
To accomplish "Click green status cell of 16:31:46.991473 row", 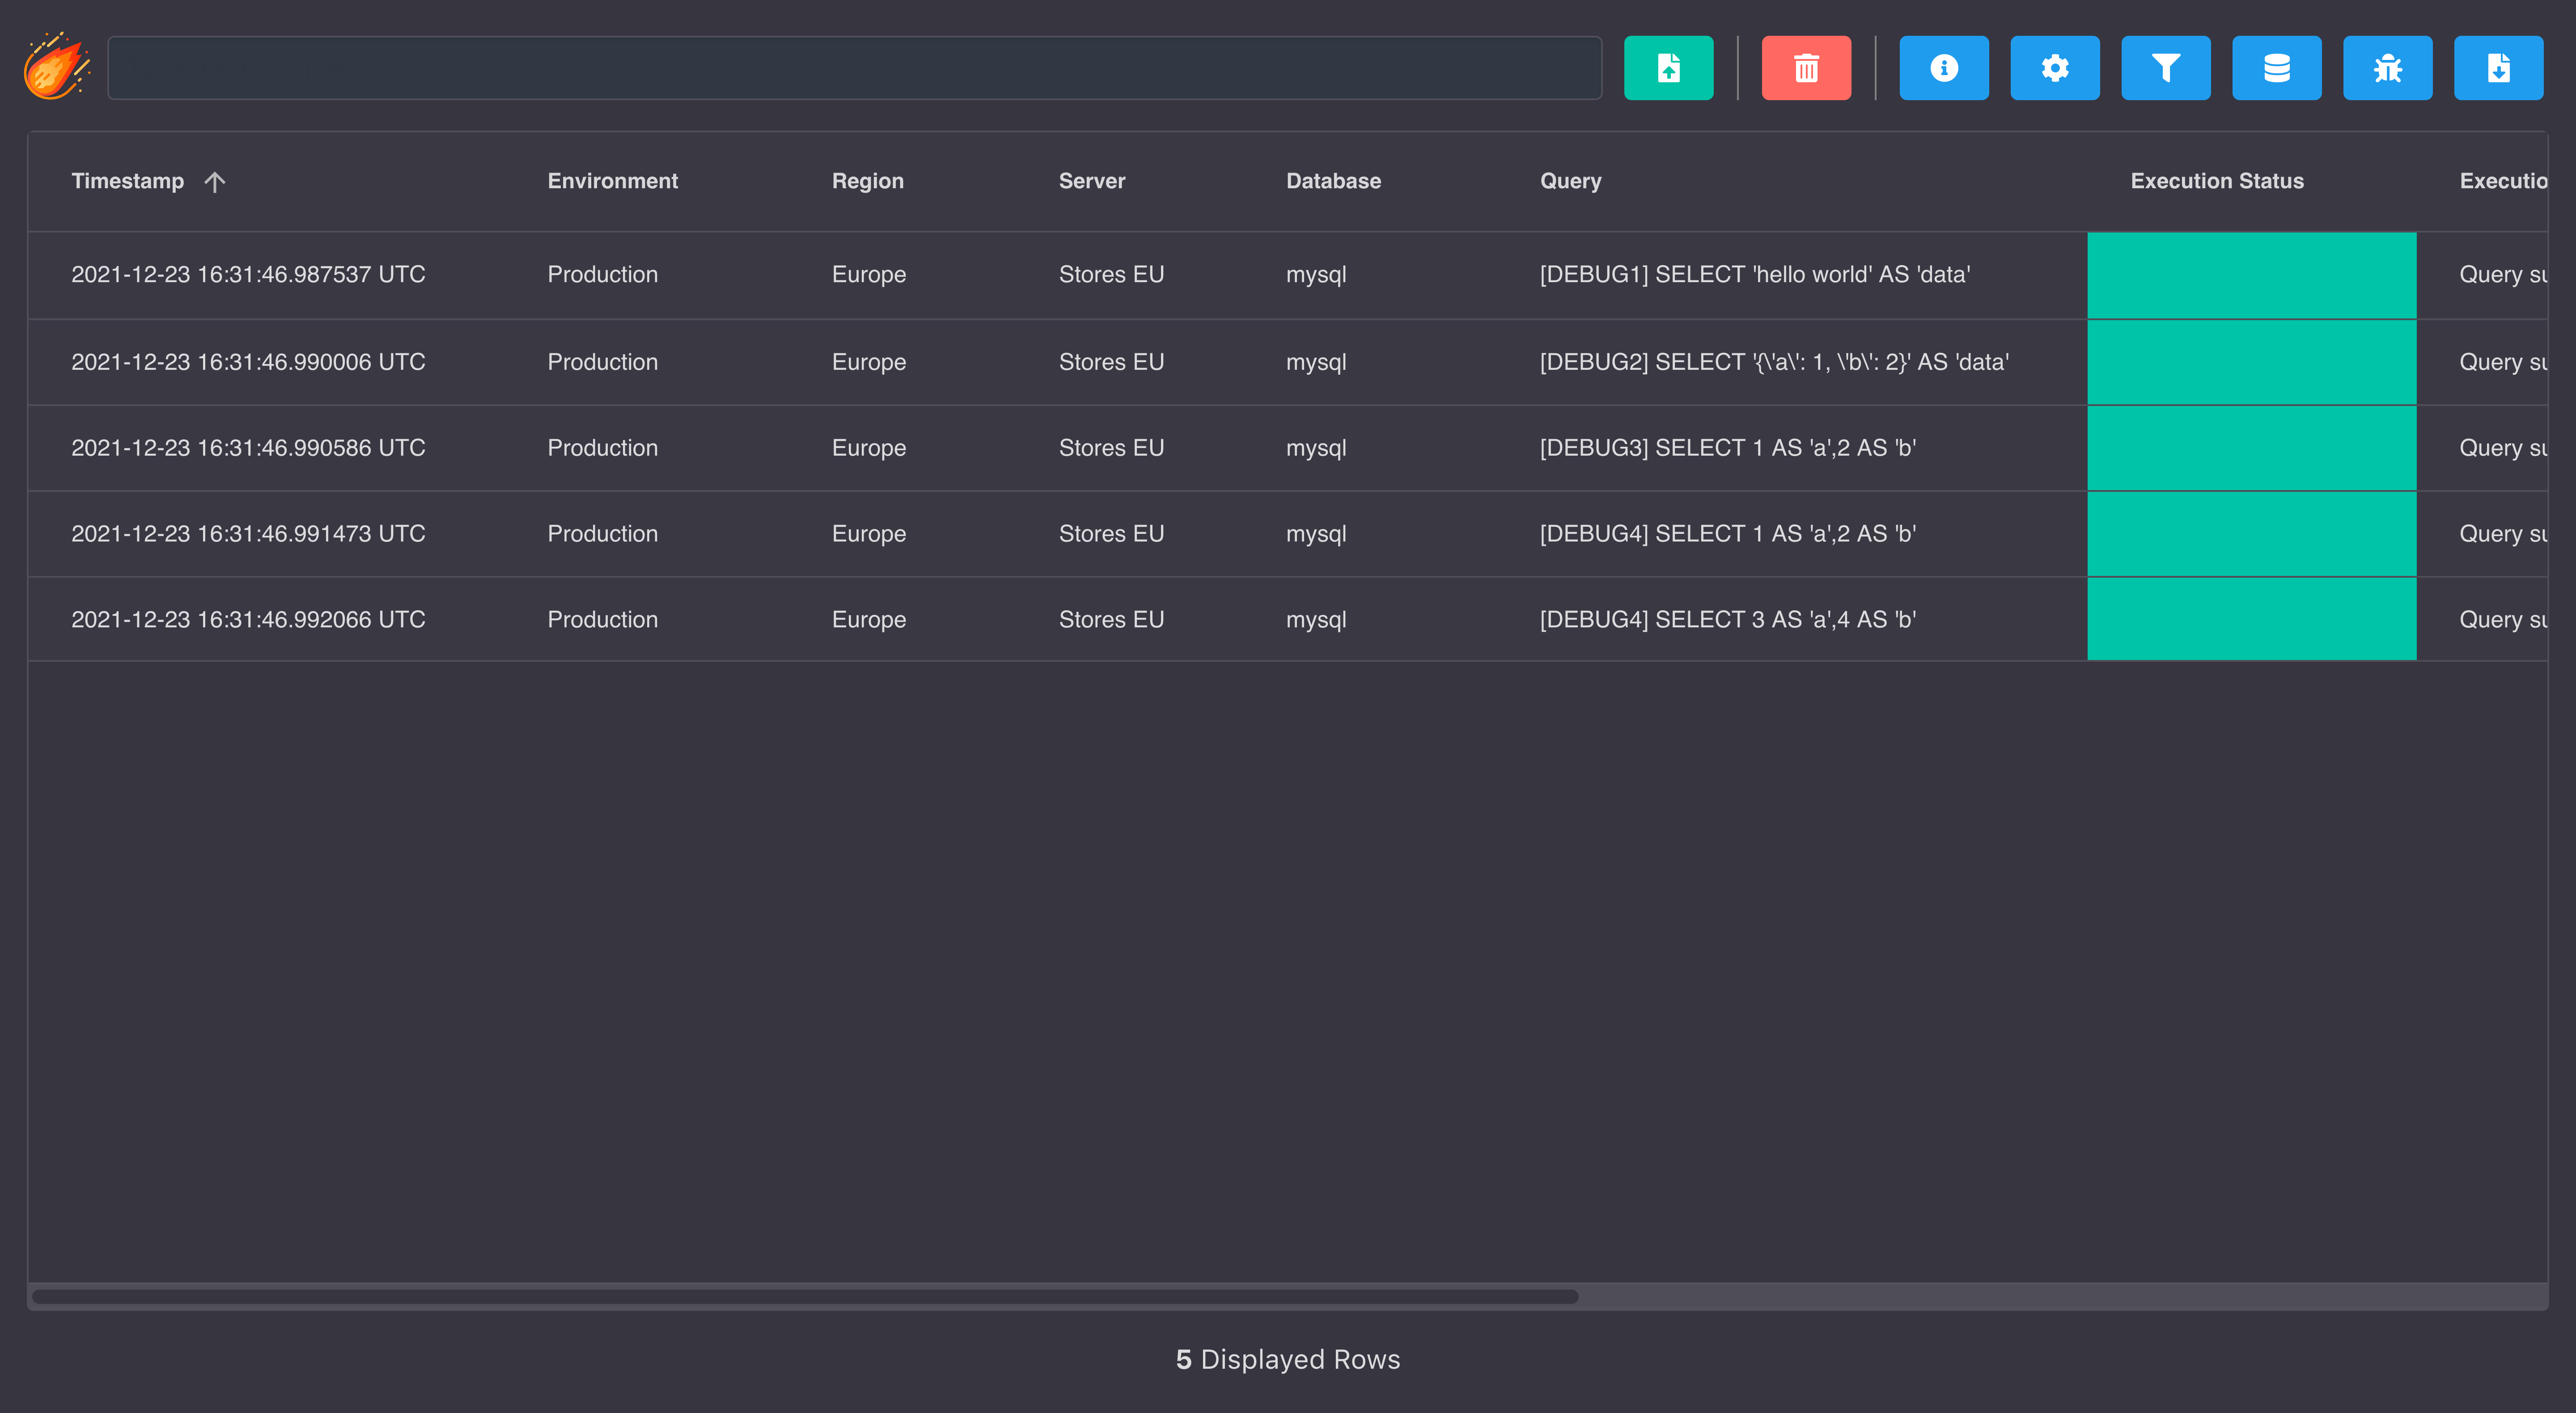I will pos(2252,534).
